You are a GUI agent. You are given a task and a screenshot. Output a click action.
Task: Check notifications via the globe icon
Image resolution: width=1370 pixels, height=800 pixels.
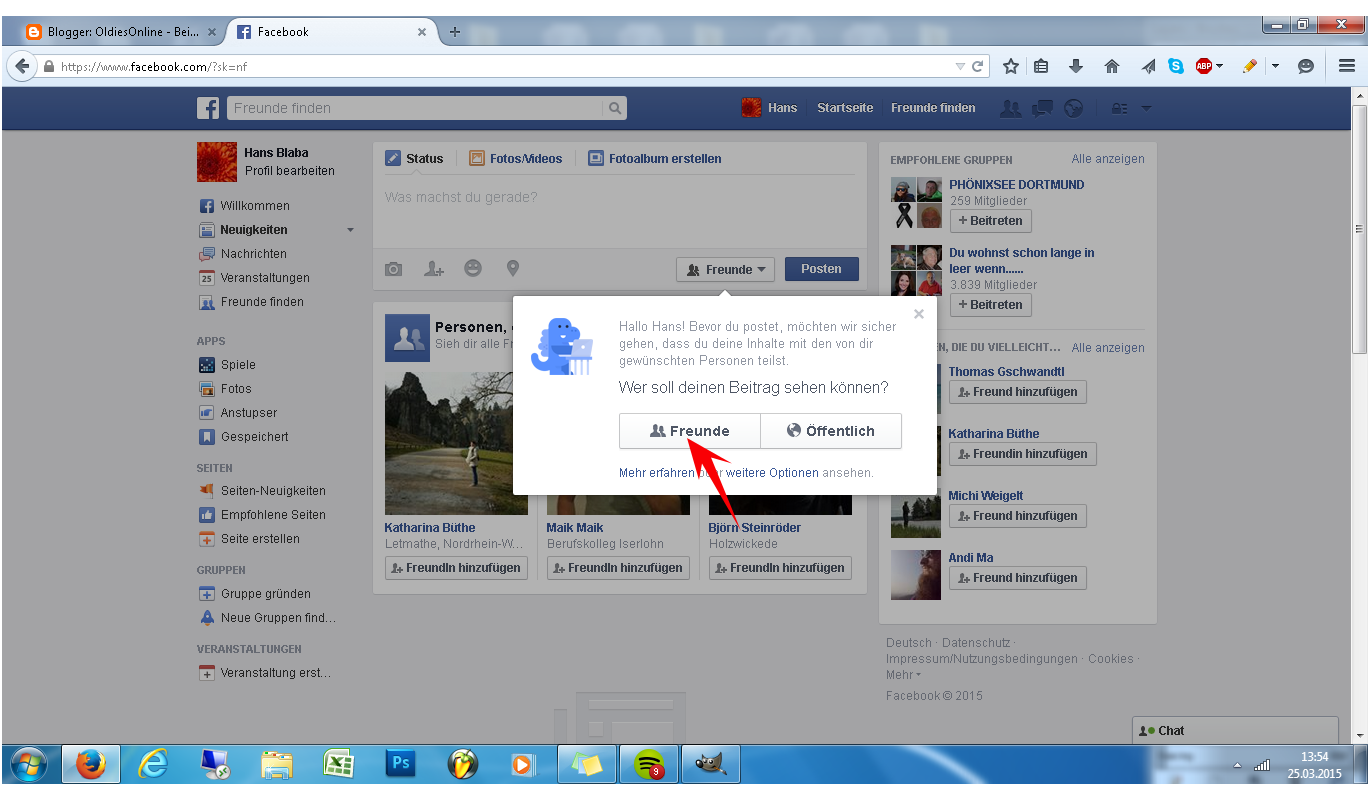[x=1073, y=108]
